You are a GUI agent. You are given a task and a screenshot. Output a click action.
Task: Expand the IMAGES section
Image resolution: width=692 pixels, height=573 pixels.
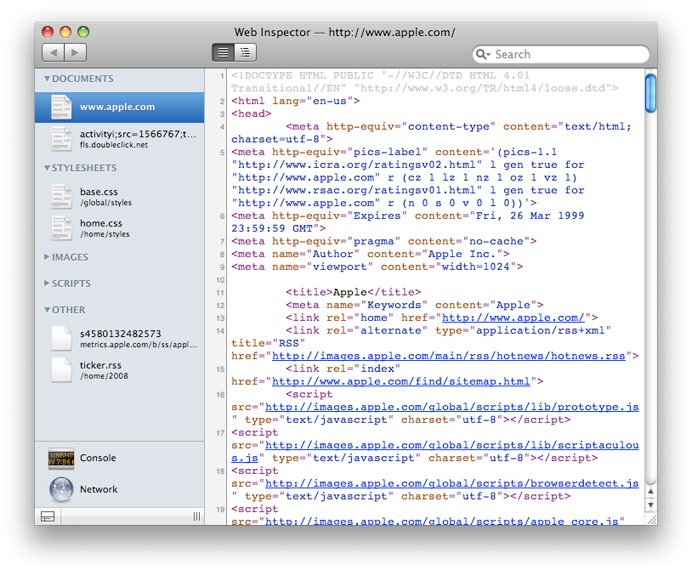(x=47, y=257)
